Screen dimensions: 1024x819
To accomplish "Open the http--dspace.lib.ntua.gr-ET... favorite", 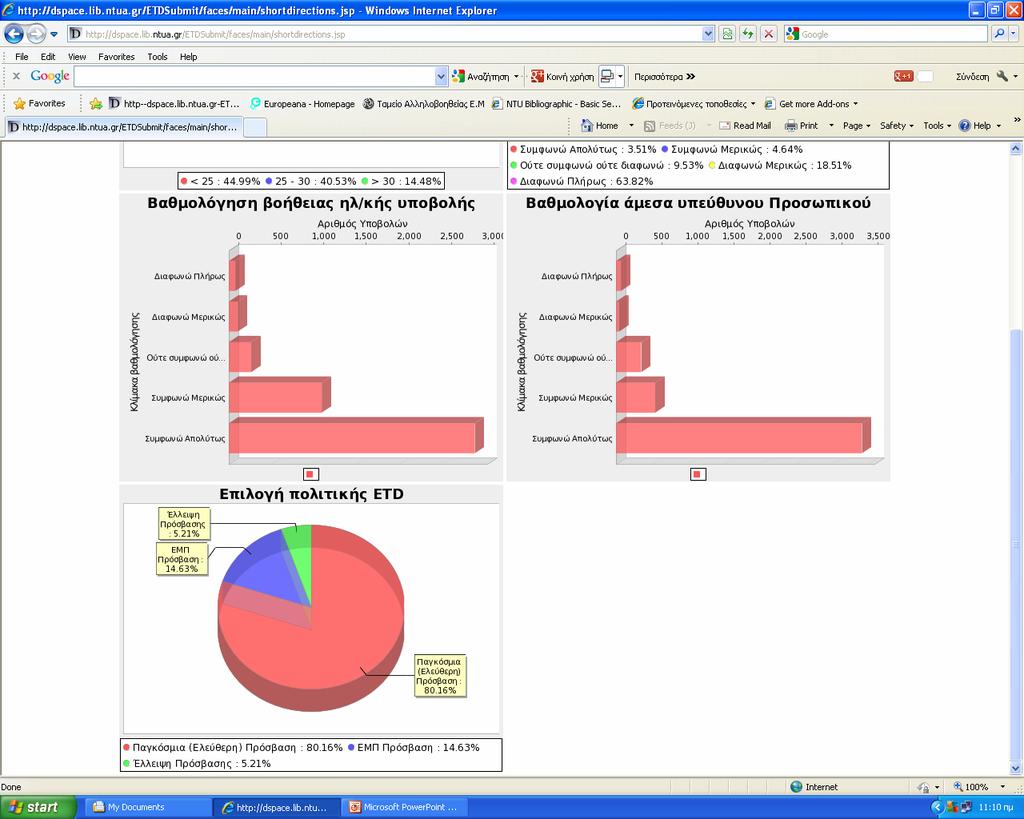I will tap(174, 103).
